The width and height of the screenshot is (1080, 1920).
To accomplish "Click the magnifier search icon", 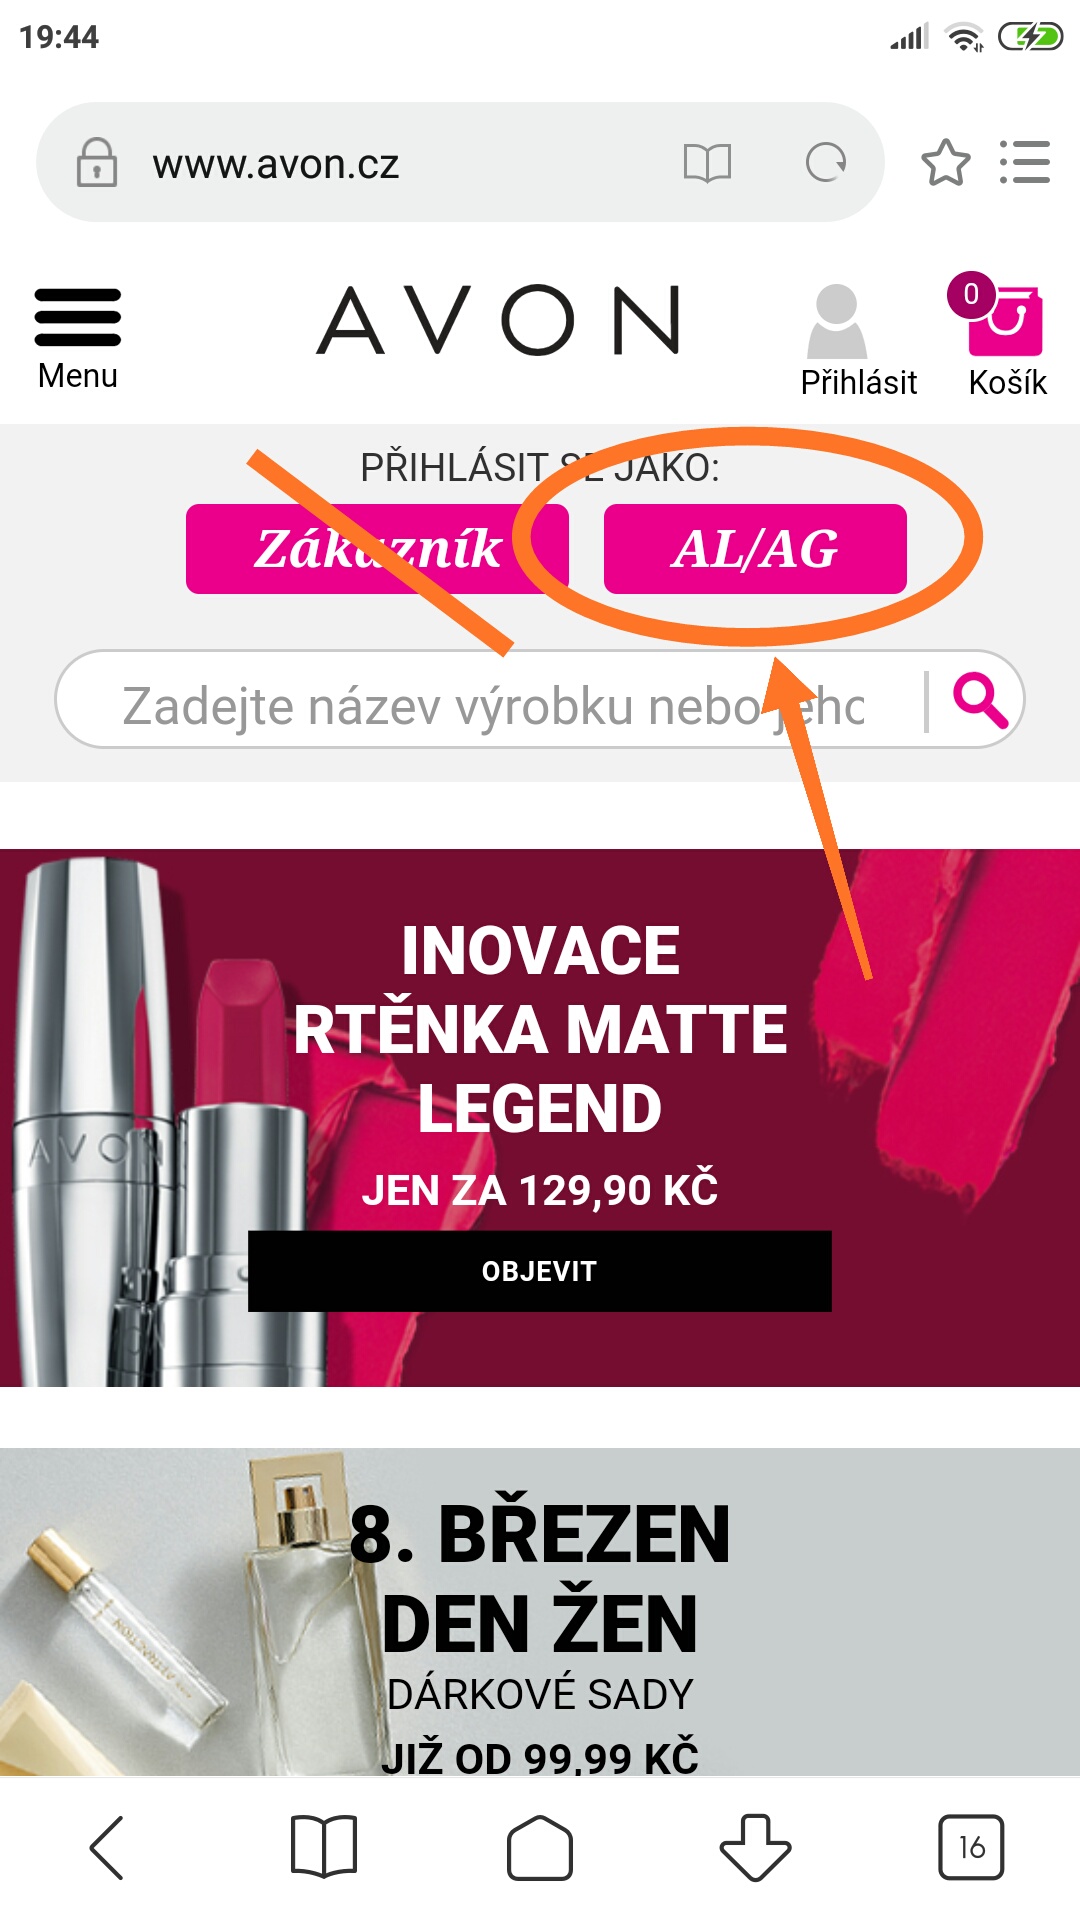I will point(980,700).
